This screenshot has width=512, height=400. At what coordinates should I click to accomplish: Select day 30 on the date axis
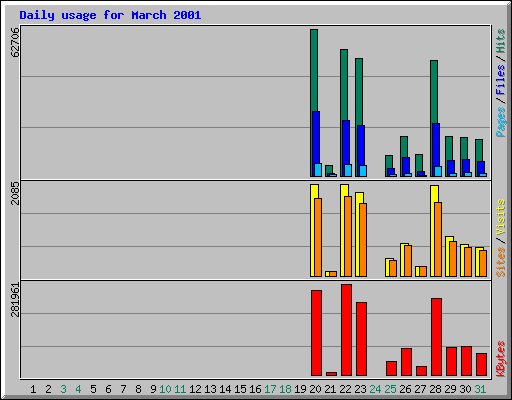(465, 389)
